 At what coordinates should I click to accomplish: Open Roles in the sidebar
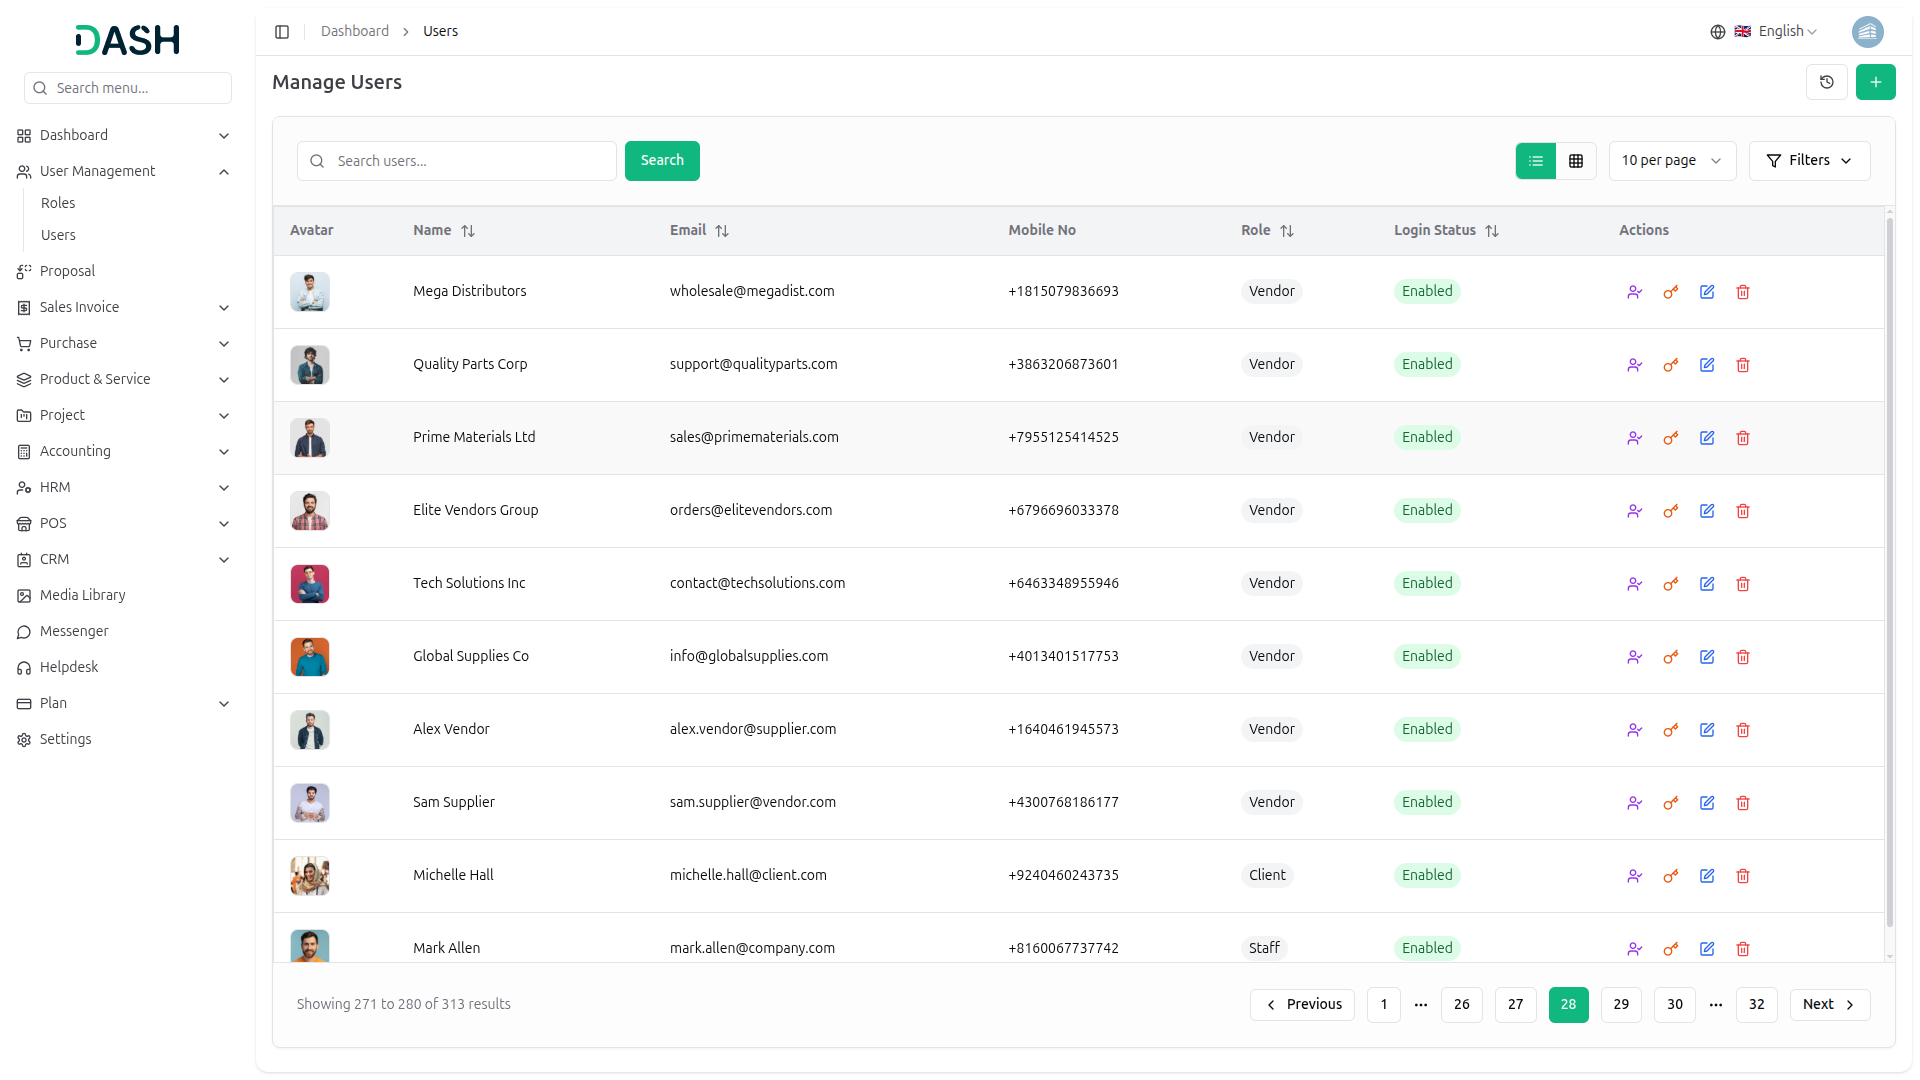(x=58, y=204)
